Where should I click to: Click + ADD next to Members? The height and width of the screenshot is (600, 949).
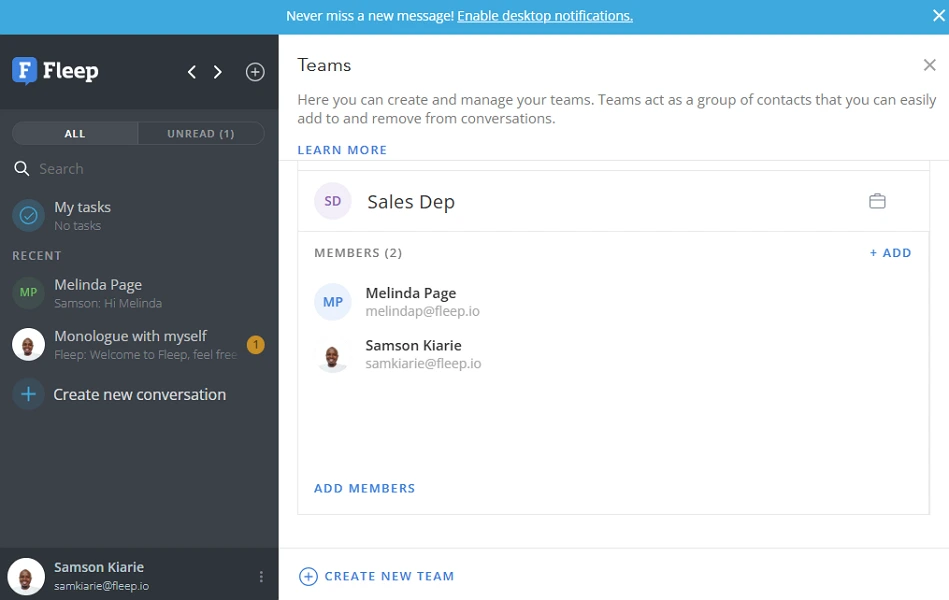(890, 253)
